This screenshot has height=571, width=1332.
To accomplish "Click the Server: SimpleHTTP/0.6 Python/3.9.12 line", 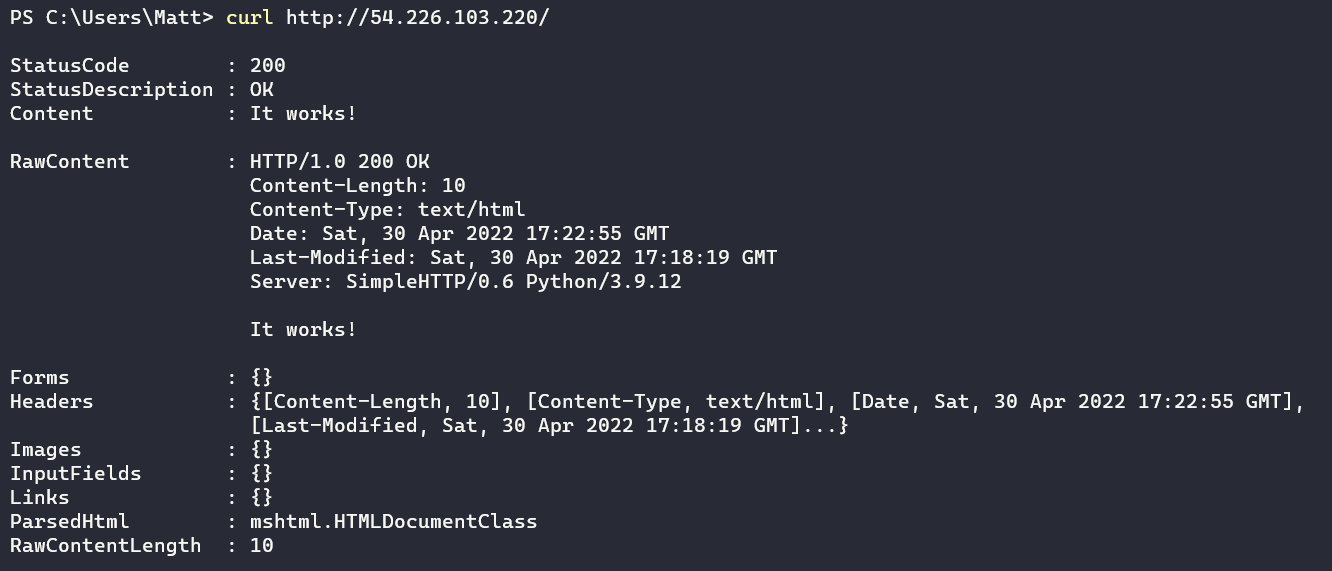I will pos(465,282).
